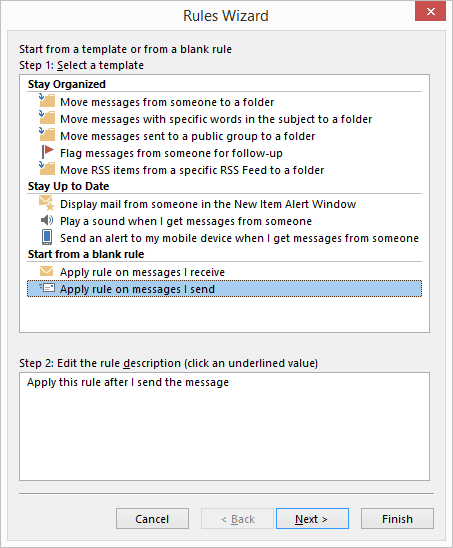Select 'Move messages sent to a public group' template

(x=188, y=136)
